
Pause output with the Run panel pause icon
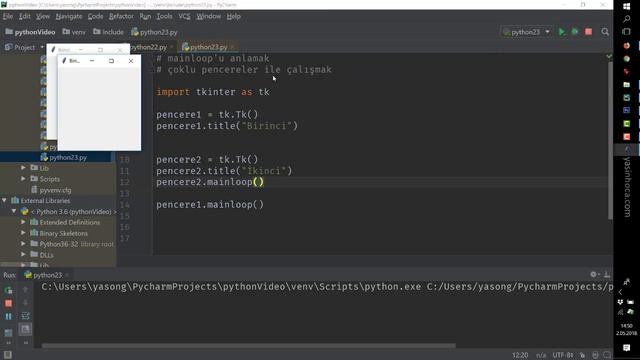8,316
